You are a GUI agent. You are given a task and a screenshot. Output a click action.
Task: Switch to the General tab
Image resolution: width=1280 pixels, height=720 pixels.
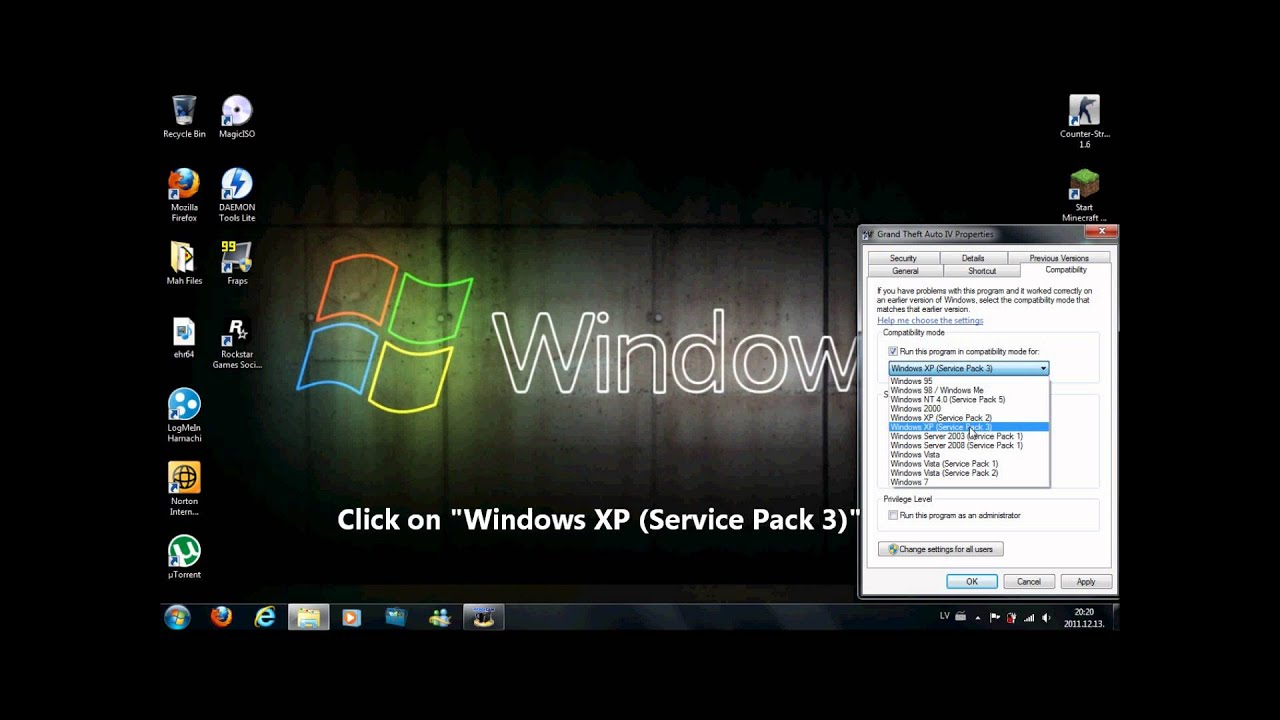tap(905, 271)
